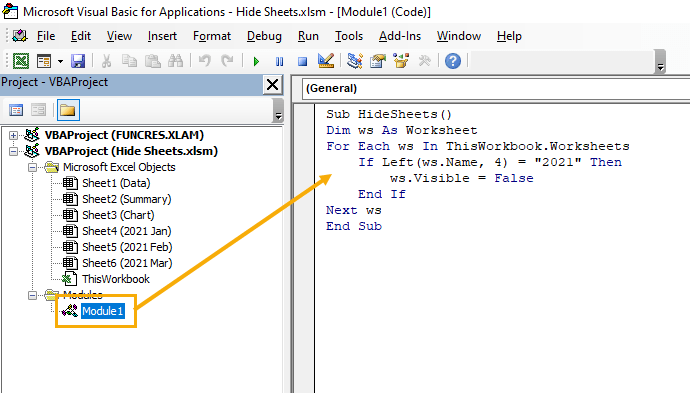Image resolution: width=690 pixels, height=393 pixels.
Task: Open the Edit menu
Action: (81, 36)
